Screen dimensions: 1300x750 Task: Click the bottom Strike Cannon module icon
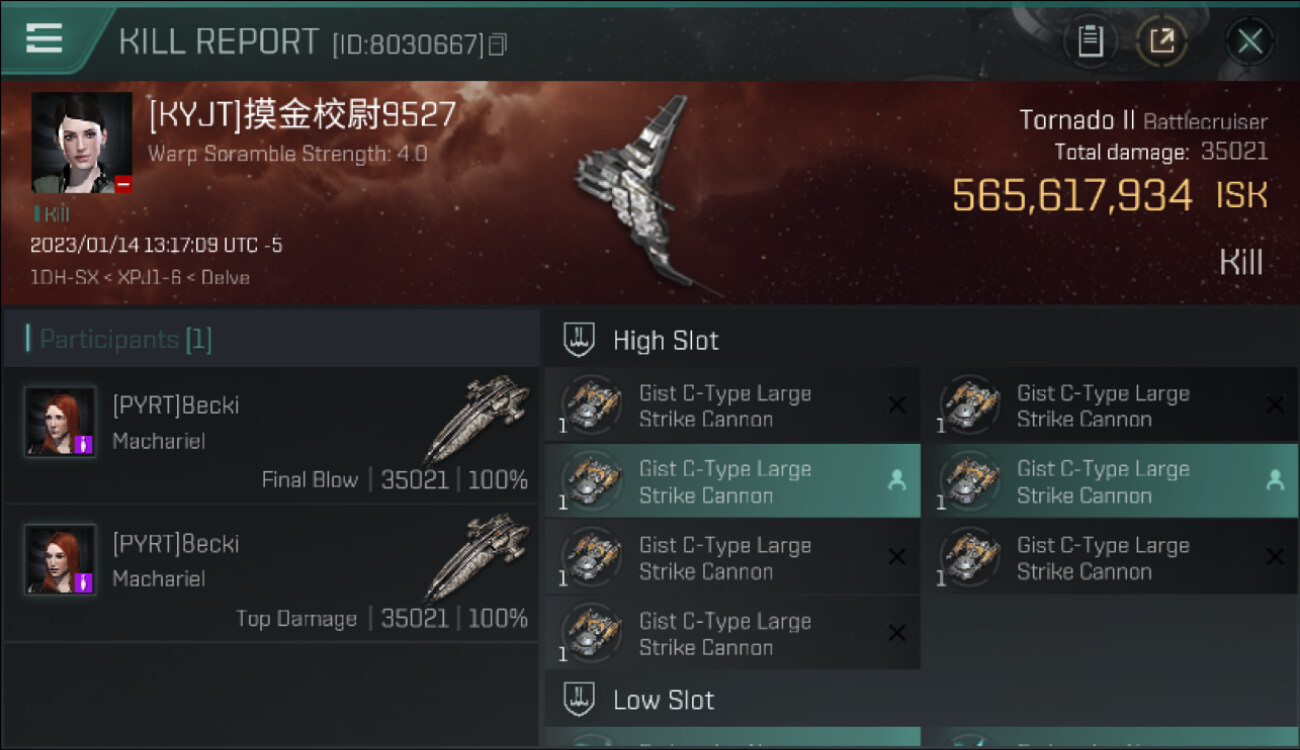592,633
